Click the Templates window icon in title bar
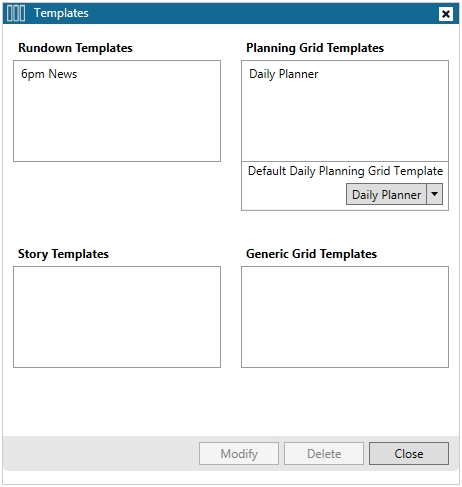Viewport: 462px width, 487px height. click(16, 13)
